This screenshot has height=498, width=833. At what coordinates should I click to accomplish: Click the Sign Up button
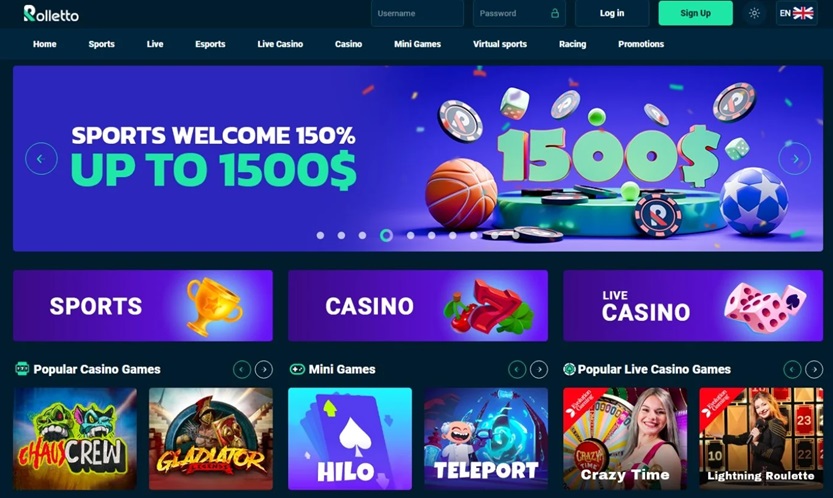pyautogui.click(x=695, y=13)
